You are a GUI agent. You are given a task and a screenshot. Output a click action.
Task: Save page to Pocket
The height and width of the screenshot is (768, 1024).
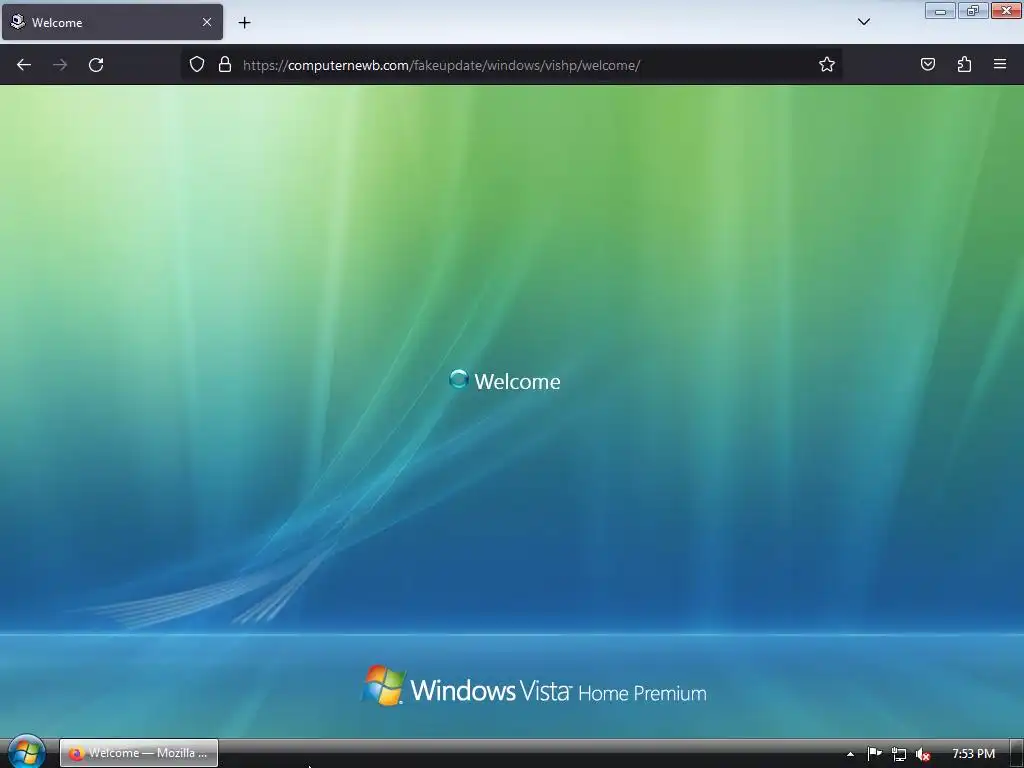[928, 64]
